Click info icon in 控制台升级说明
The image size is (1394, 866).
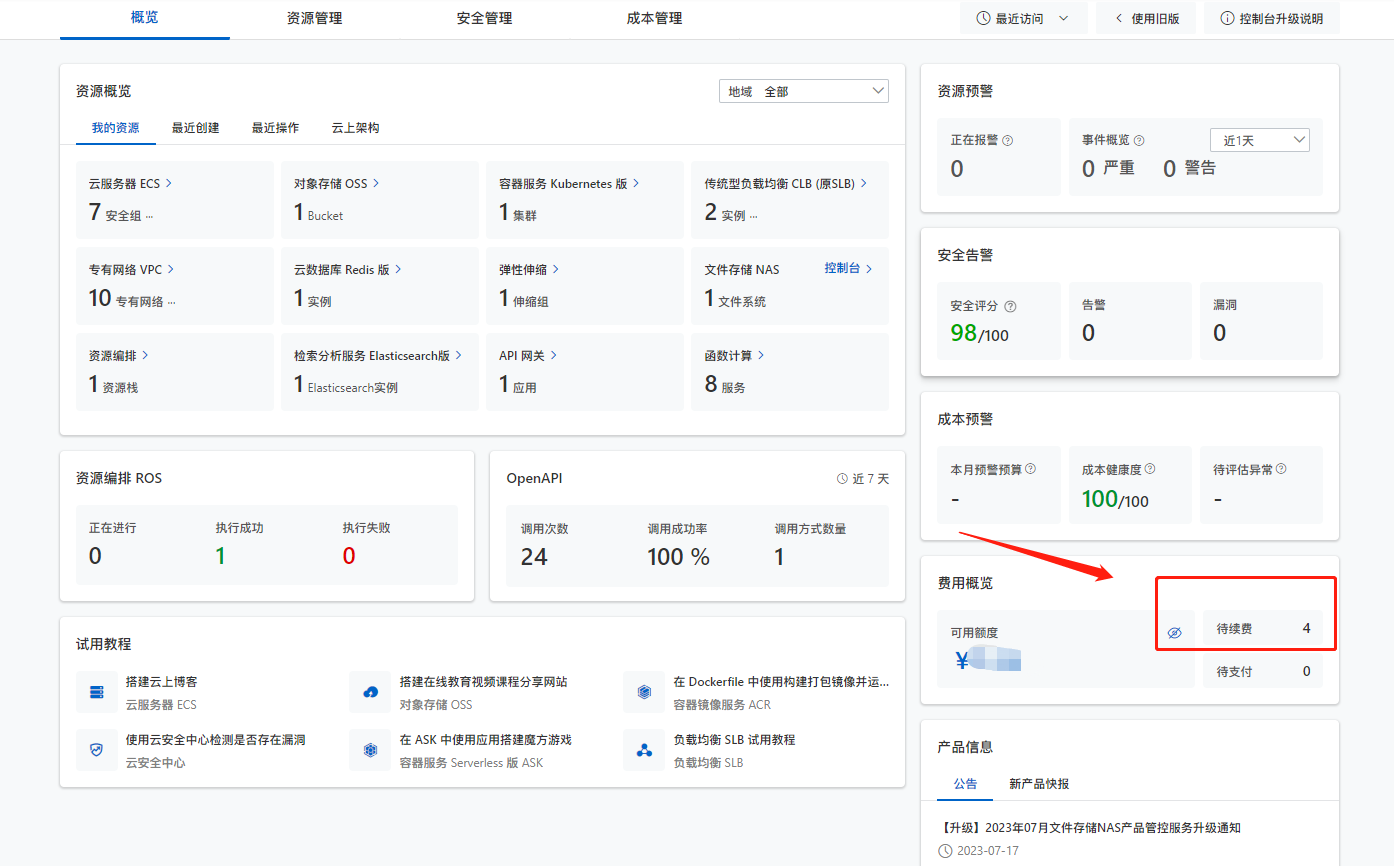tap(1227, 19)
